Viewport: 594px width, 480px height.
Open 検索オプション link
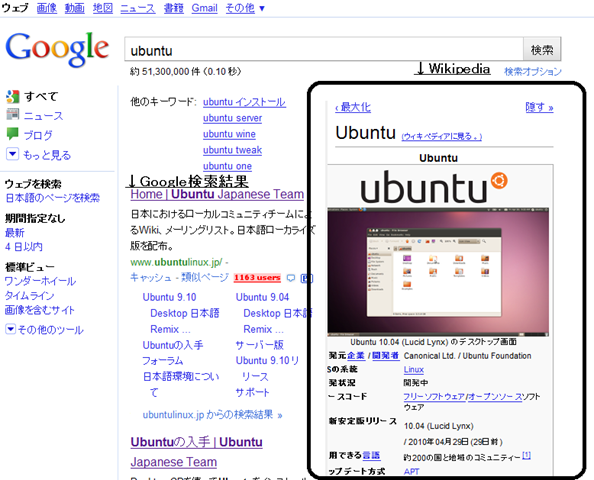point(533,71)
